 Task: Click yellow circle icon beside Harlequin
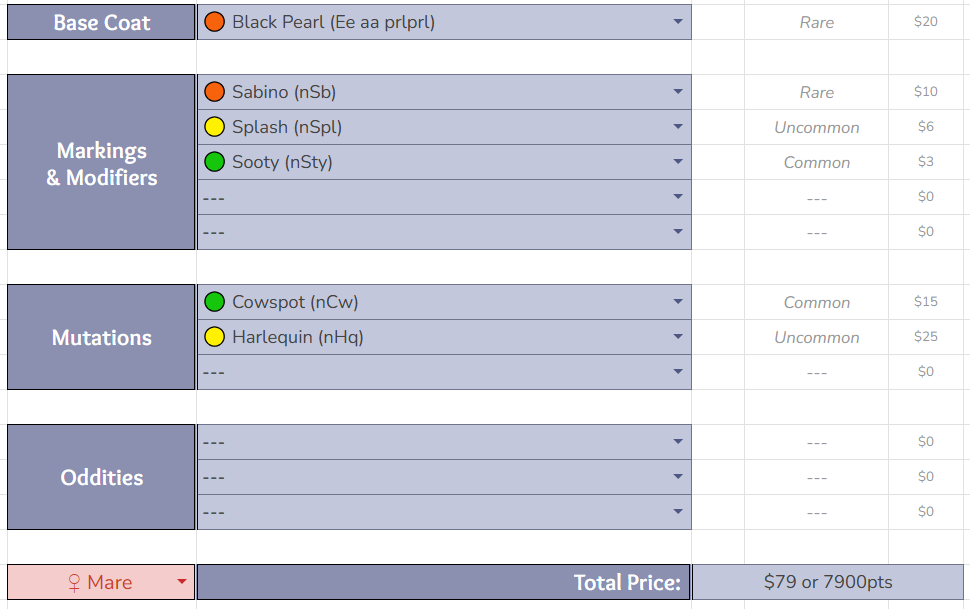214,337
